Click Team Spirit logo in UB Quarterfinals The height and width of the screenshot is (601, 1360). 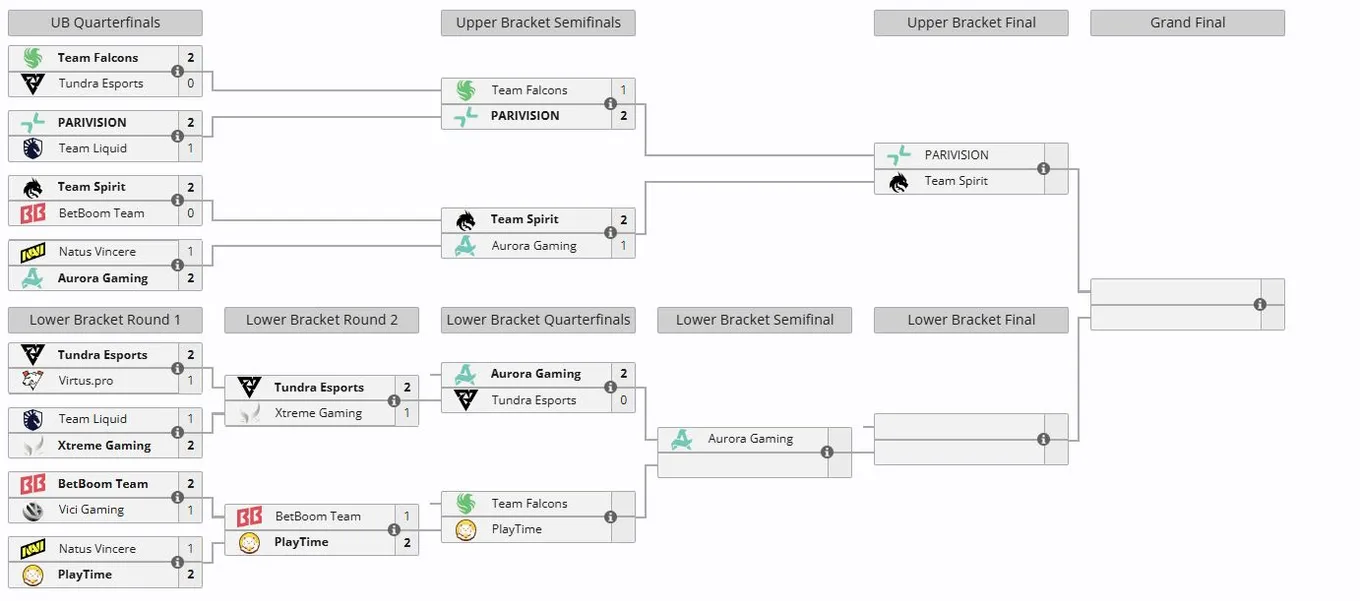33,187
